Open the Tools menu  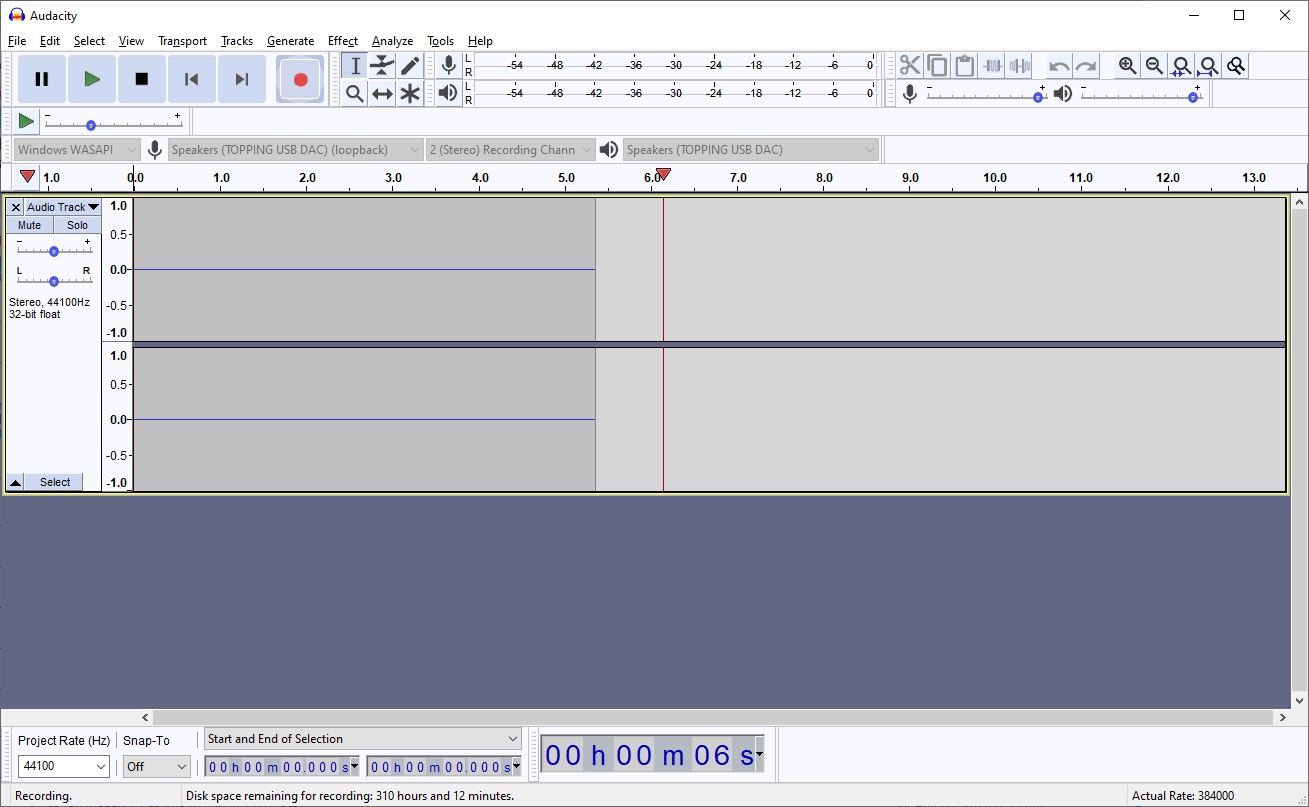[441, 41]
